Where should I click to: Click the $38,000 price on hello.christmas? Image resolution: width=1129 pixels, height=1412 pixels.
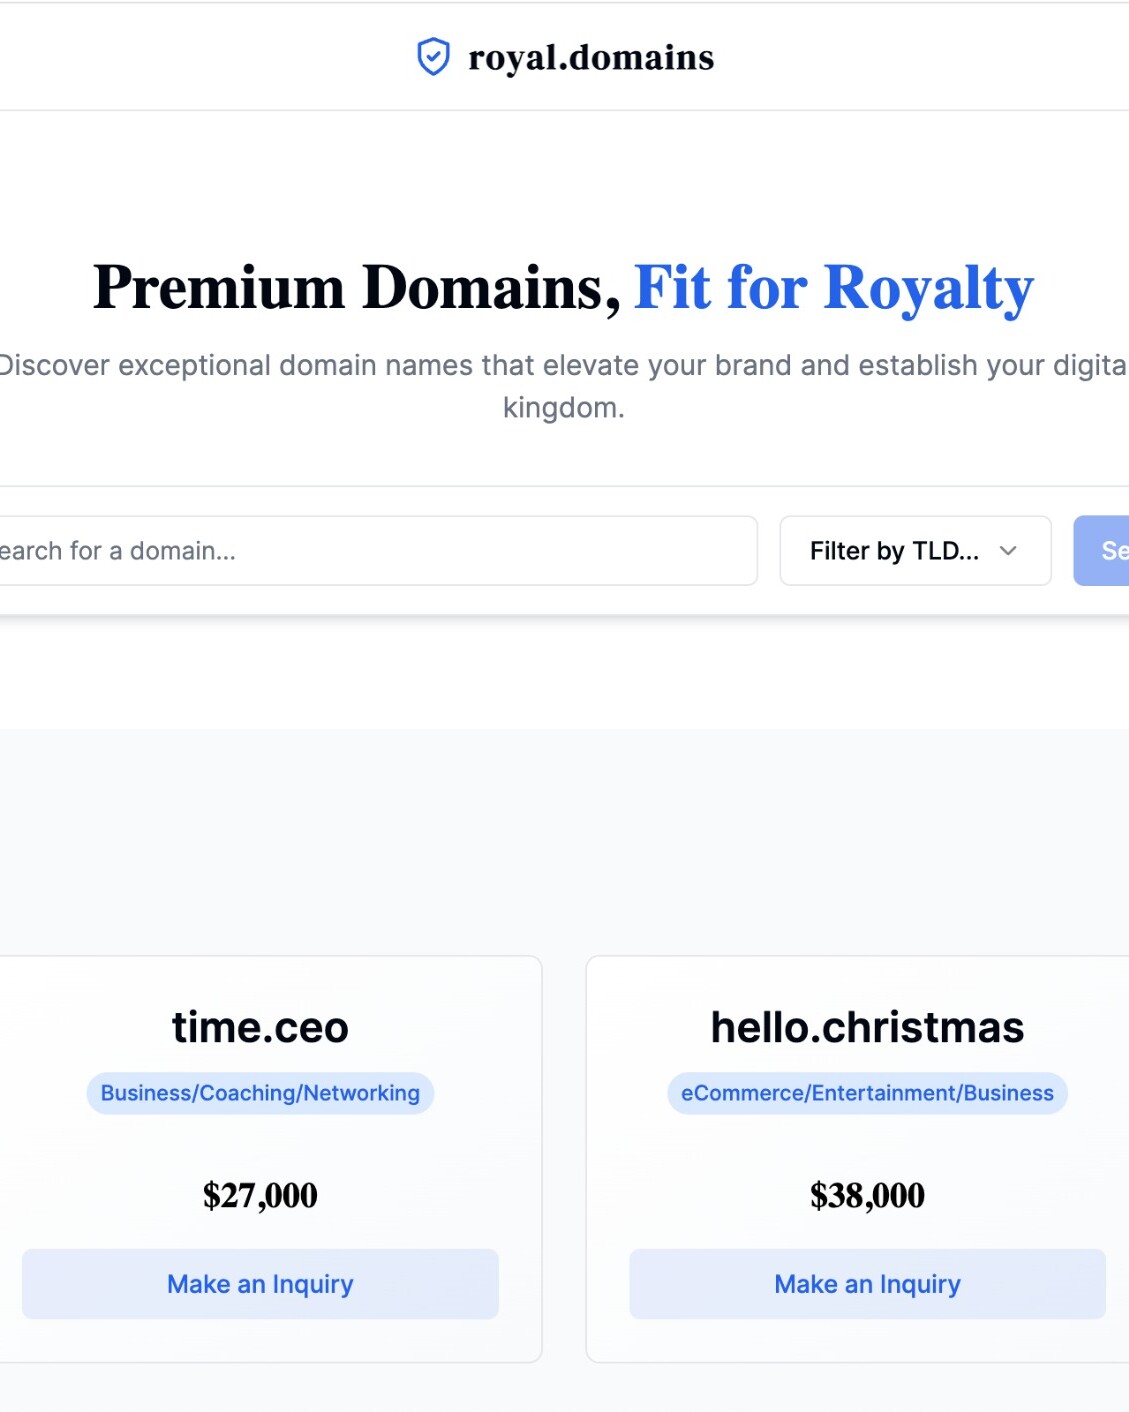867,1195
